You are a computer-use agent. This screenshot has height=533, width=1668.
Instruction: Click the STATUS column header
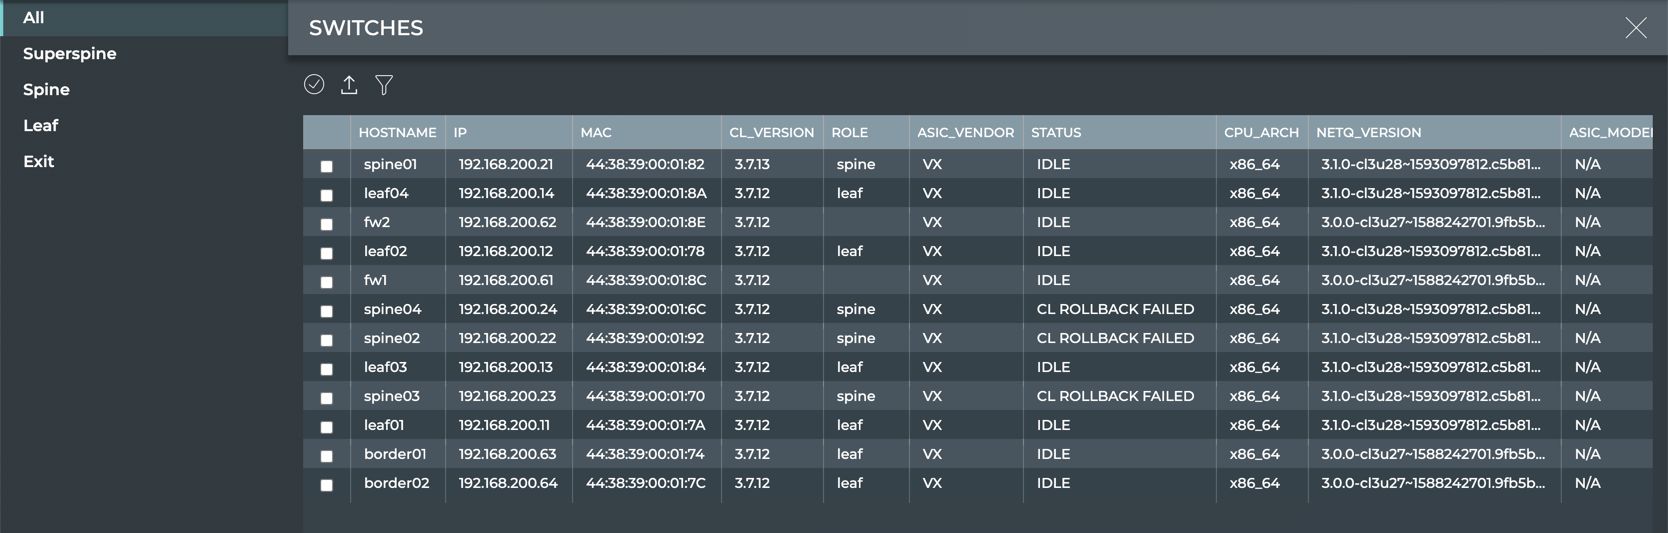coord(1056,133)
